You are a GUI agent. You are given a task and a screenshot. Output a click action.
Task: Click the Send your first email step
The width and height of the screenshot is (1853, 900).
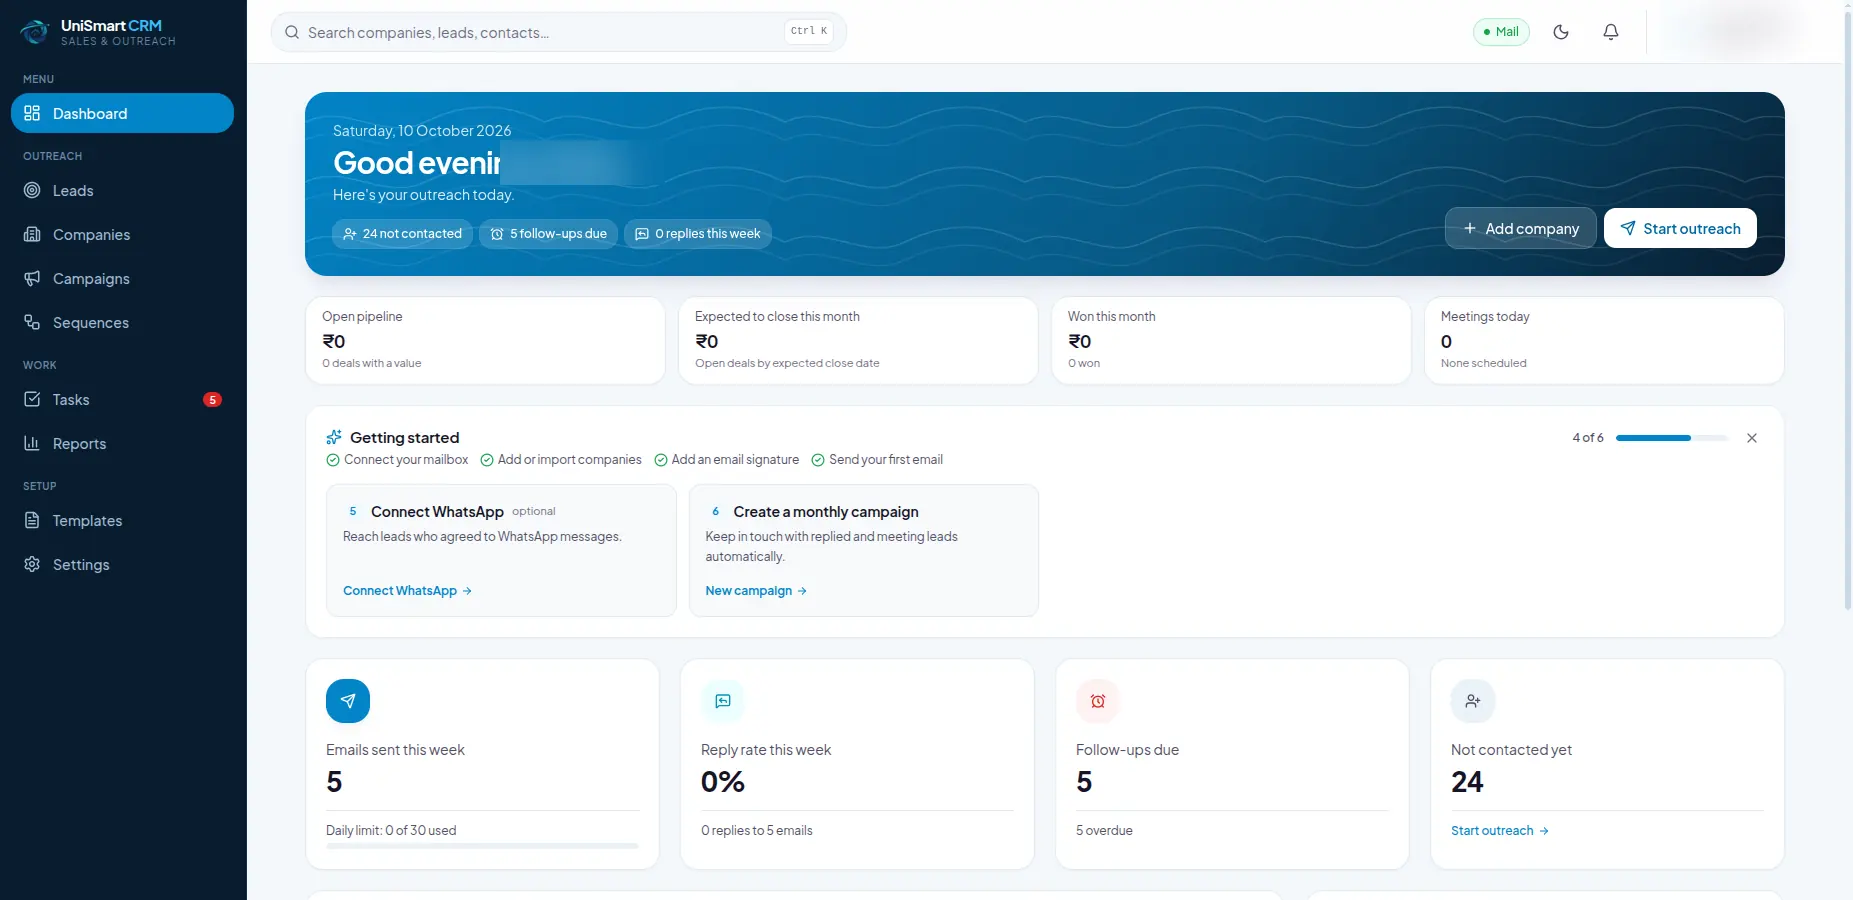tap(877, 460)
